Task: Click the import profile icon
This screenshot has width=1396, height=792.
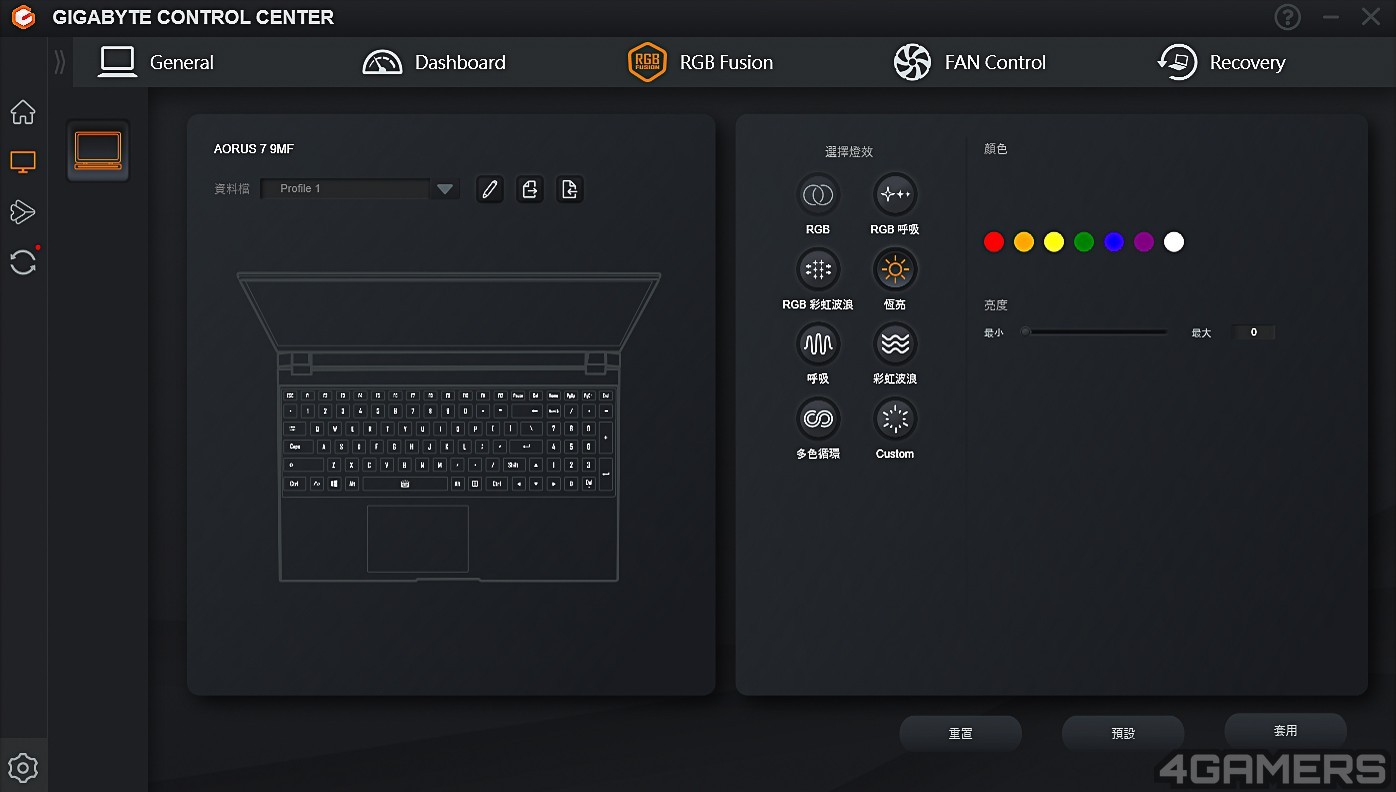Action: (570, 189)
